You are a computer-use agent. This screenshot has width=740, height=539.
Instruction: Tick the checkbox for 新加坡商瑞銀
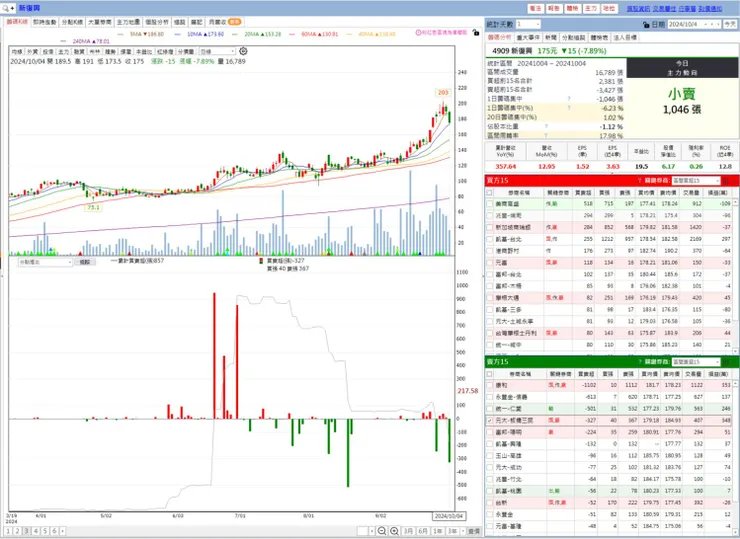coord(489,227)
